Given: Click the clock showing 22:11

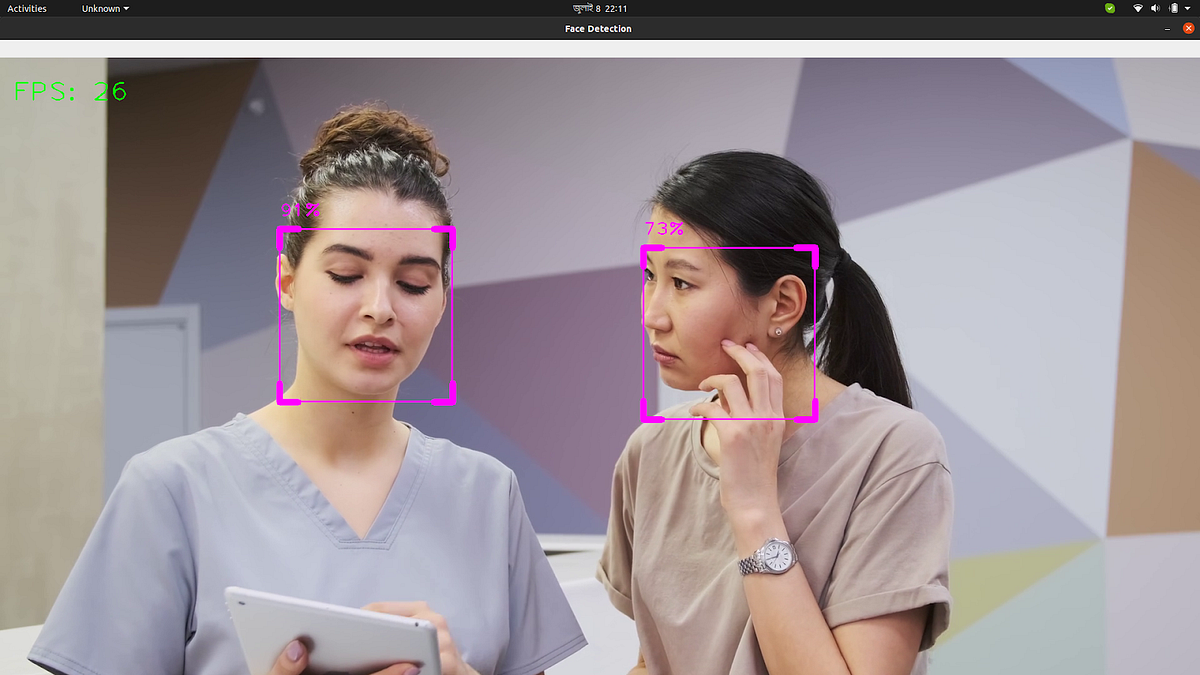Looking at the screenshot, I should 618,8.
